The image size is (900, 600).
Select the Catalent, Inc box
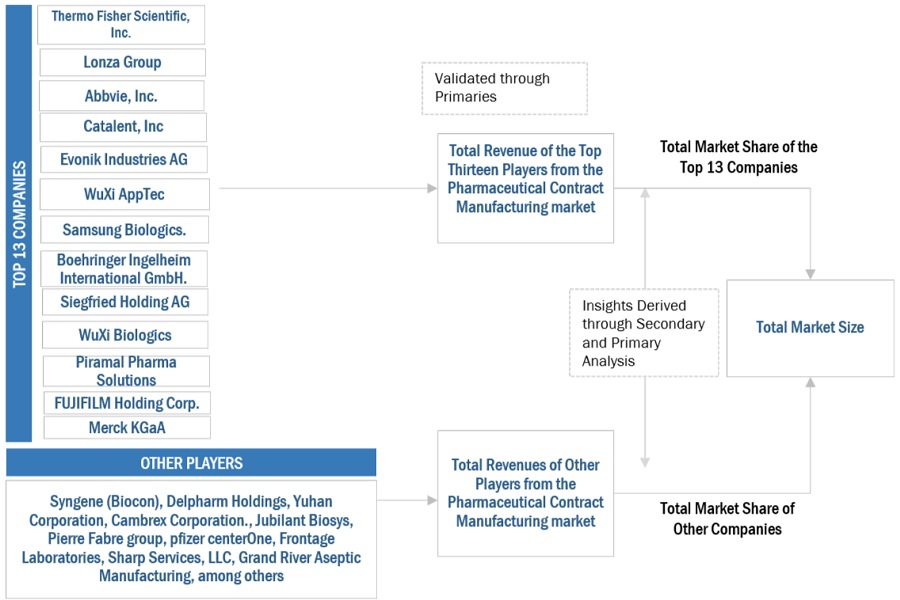[x=123, y=127]
